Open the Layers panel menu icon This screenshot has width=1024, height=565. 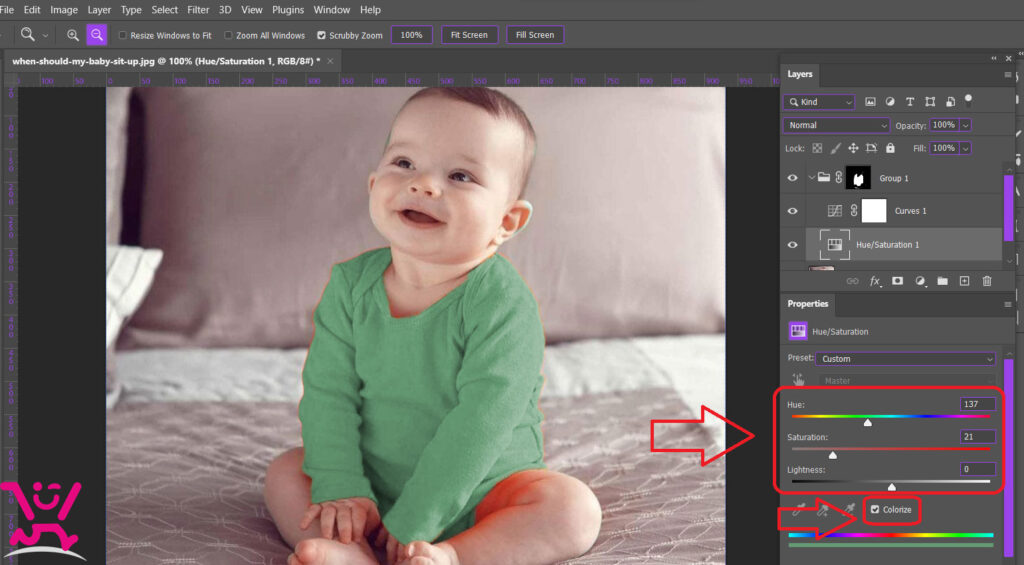pyautogui.click(x=1008, y=74)
